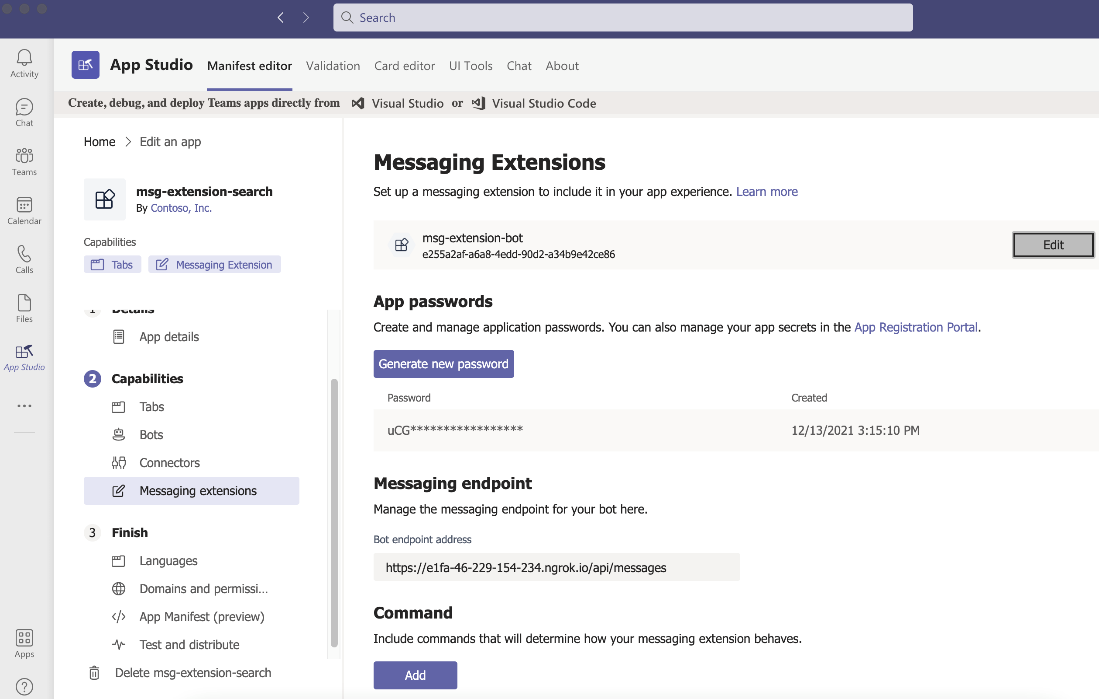Click the Capabilities step heading
Screen dimensions: 1099x699
pyautogui.click(x=147, y=379)
